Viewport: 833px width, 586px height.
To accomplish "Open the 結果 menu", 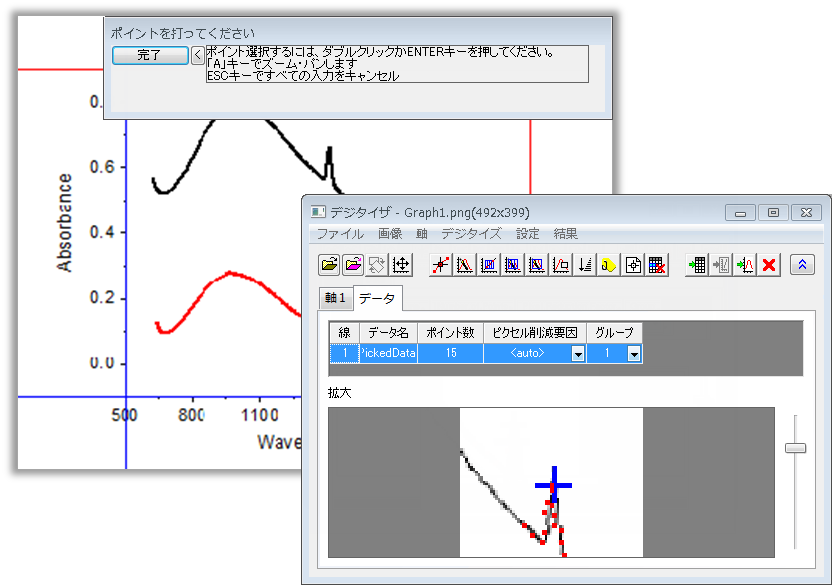I will click(565, 234).
